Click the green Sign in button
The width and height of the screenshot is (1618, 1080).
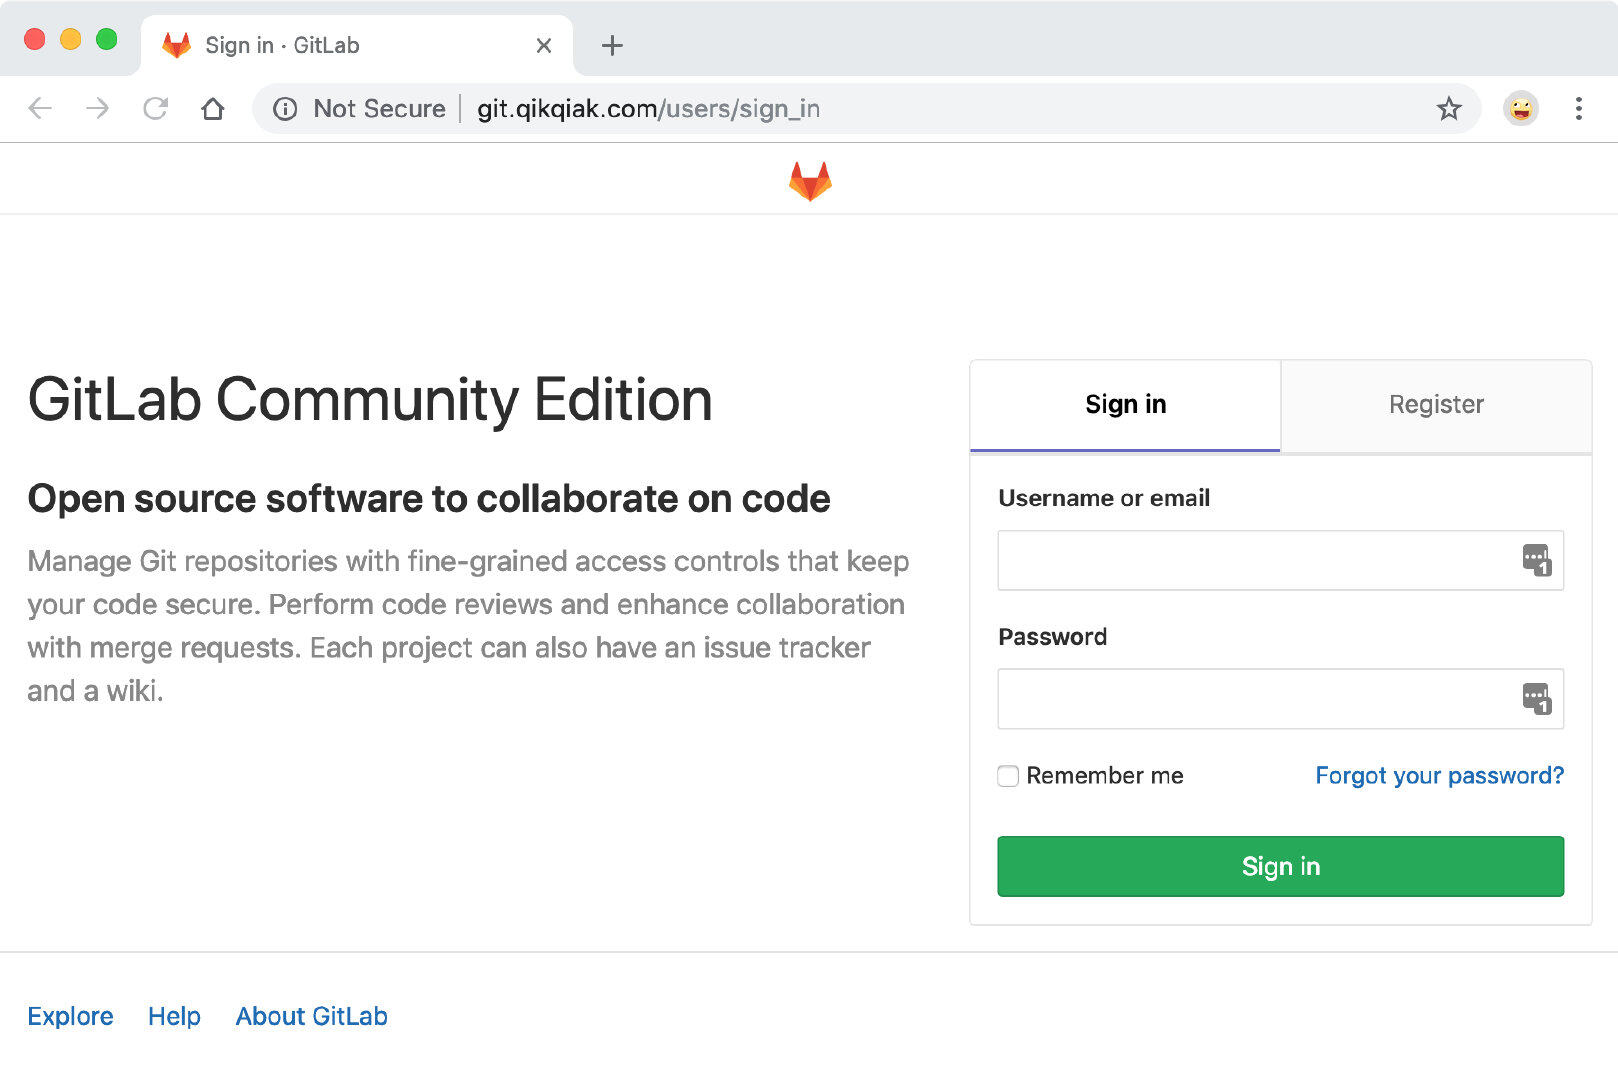pyautogui.click(x=1280, y=866)
